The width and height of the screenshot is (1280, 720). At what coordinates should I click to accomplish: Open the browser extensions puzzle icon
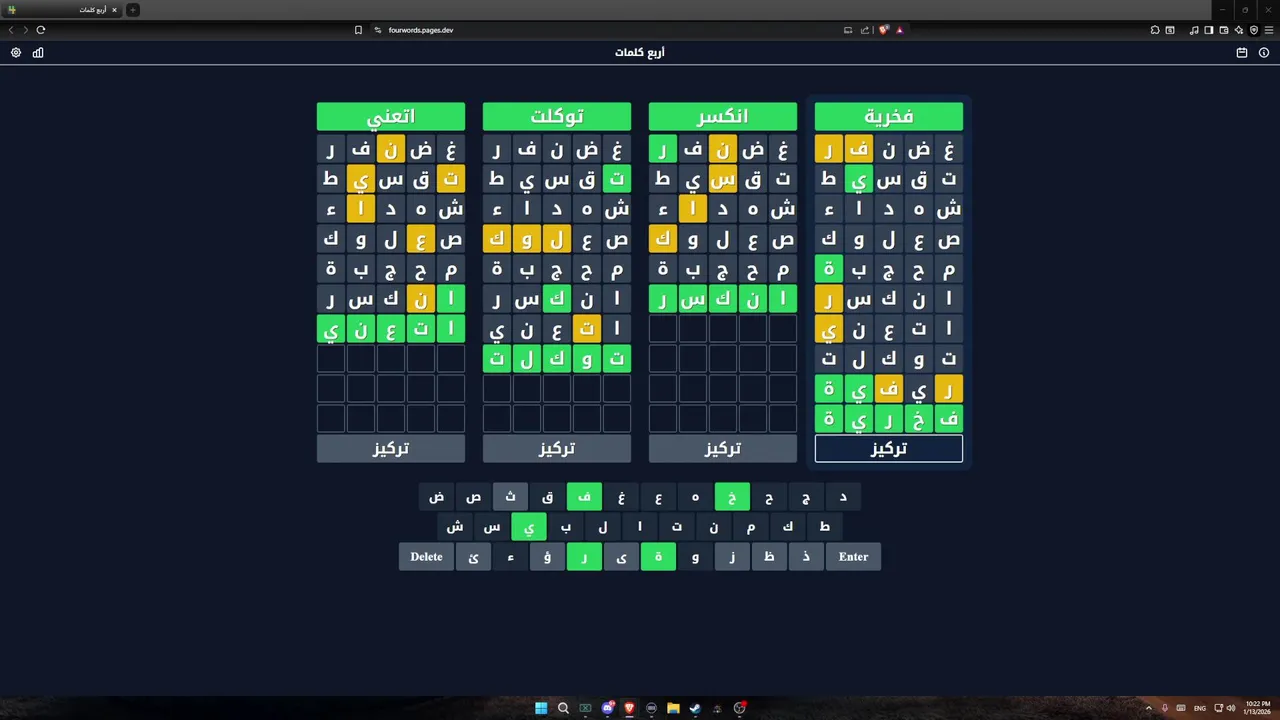(1155, 30)
